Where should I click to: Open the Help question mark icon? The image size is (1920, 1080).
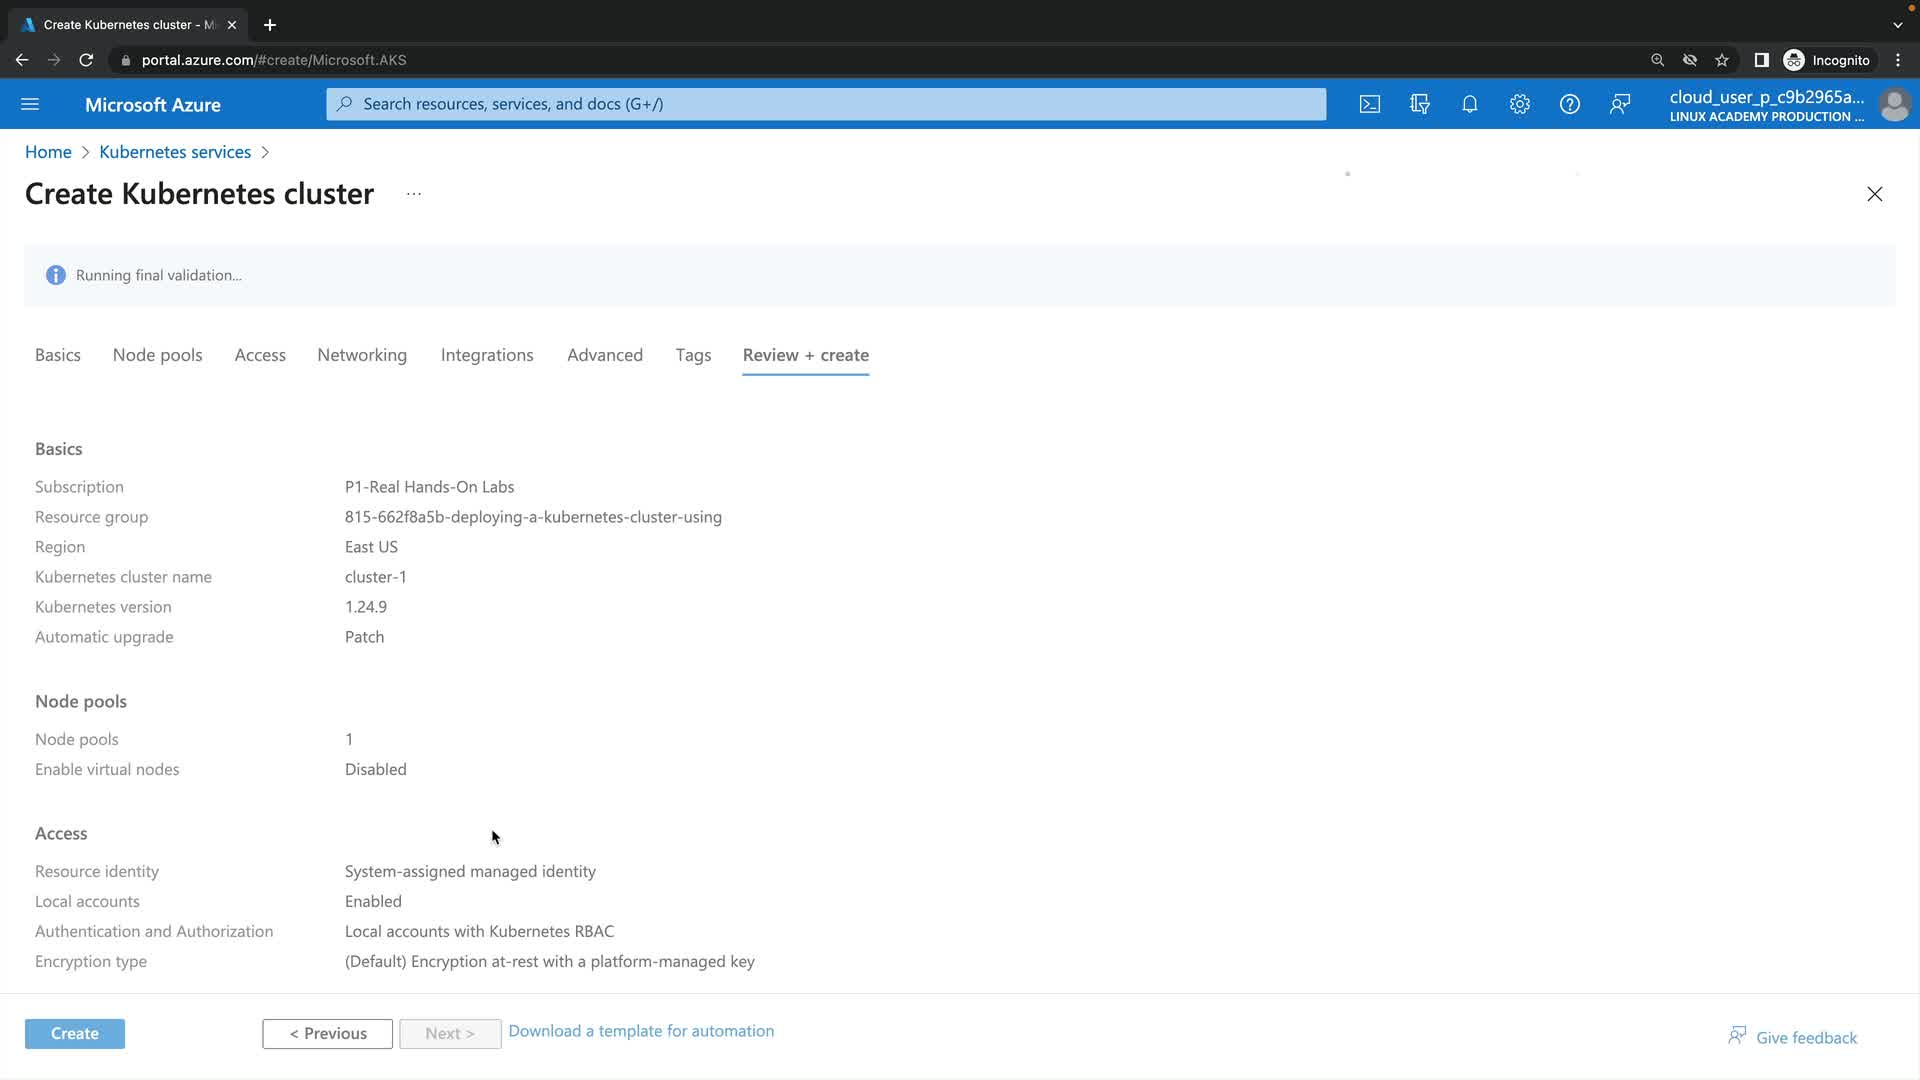coord(1570,104)
